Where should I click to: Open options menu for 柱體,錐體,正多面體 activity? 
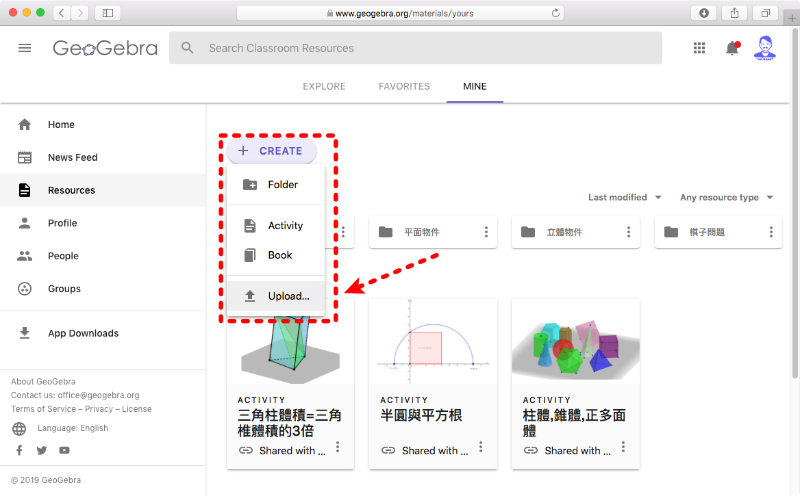point(623,447)
